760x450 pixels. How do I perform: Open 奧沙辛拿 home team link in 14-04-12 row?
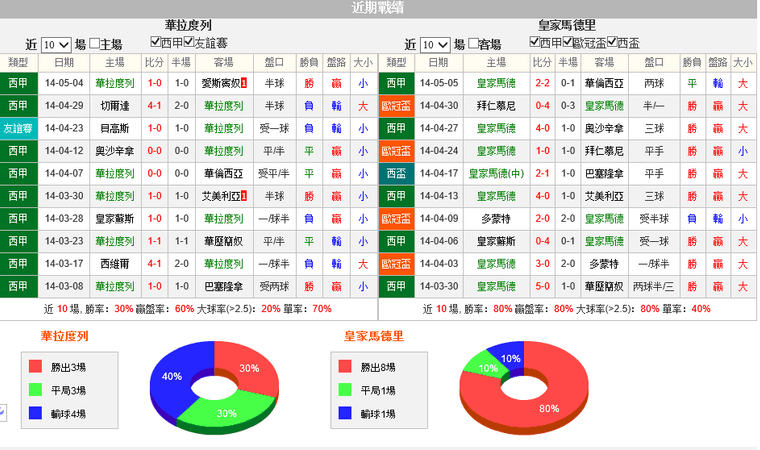[x=114, y=151]
